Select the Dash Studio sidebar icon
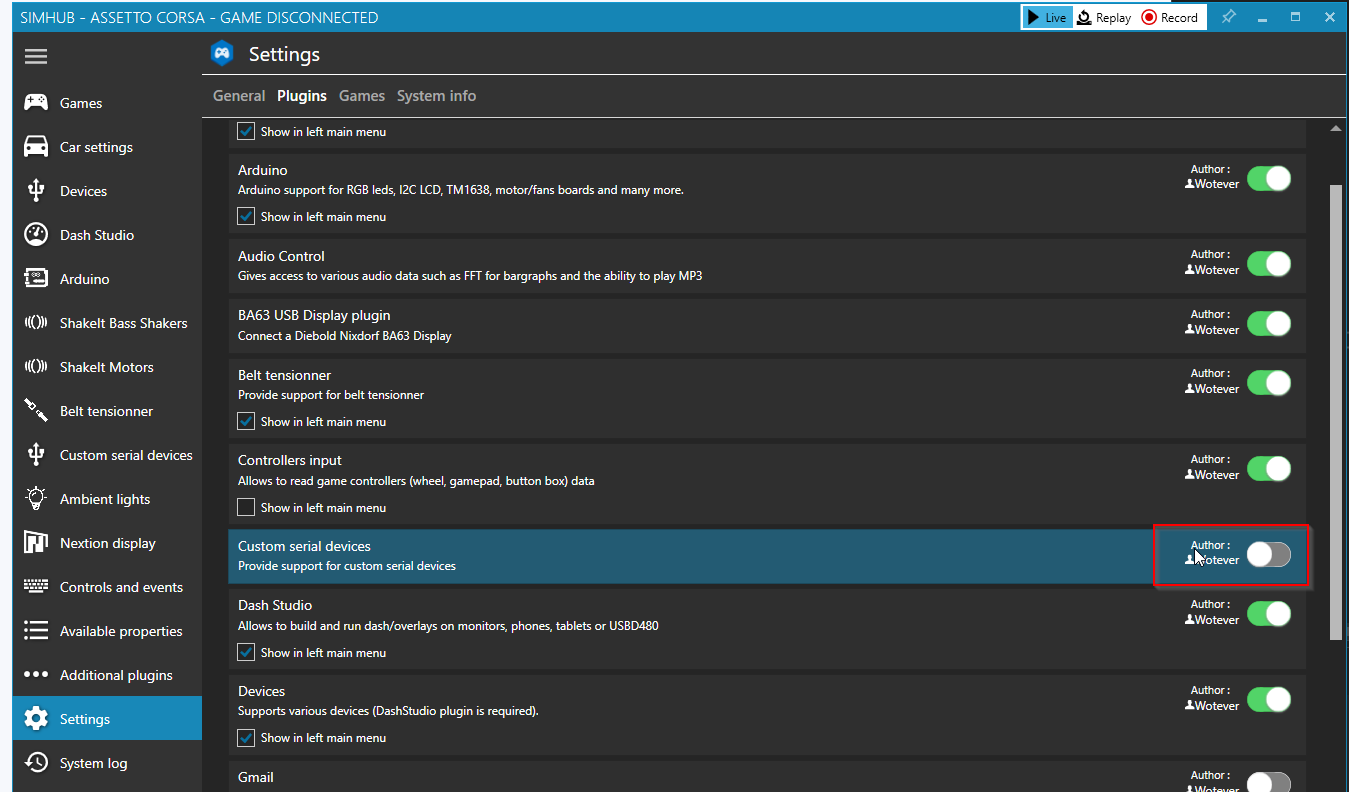Image resolution: width=1349 pixels, height=792 pixels. point(35,234)
